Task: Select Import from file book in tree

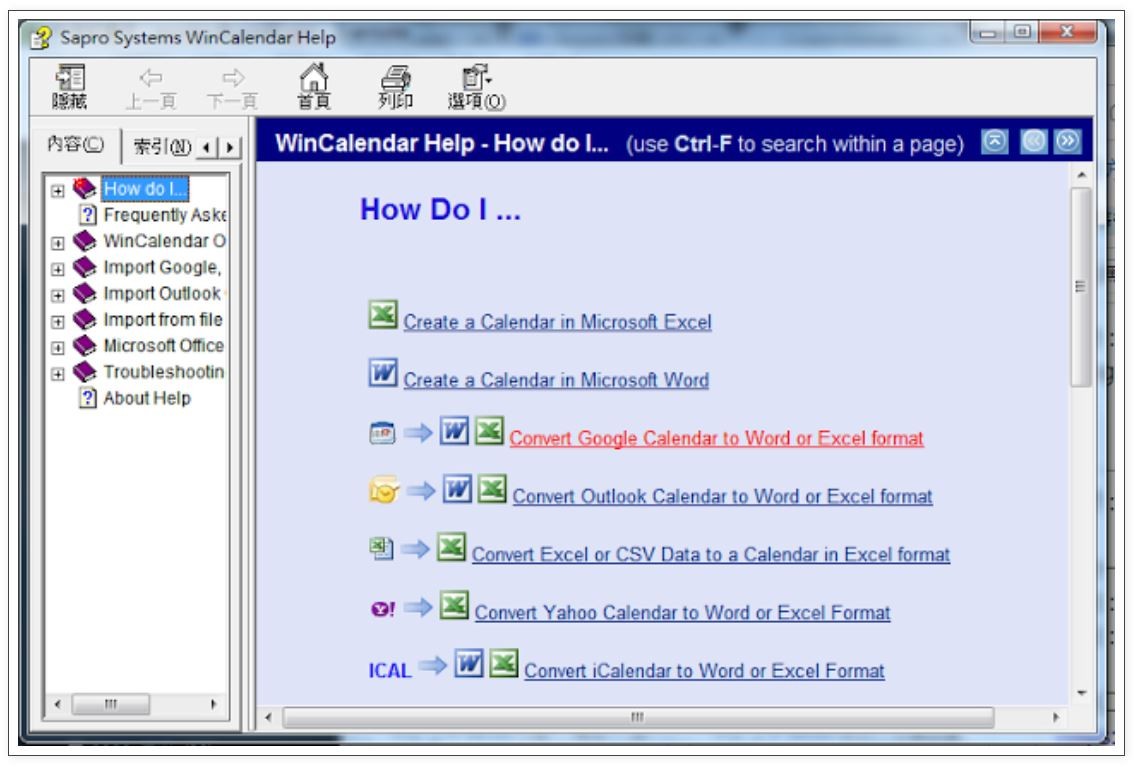Action: pyautogui.click(x=163, y=320)
